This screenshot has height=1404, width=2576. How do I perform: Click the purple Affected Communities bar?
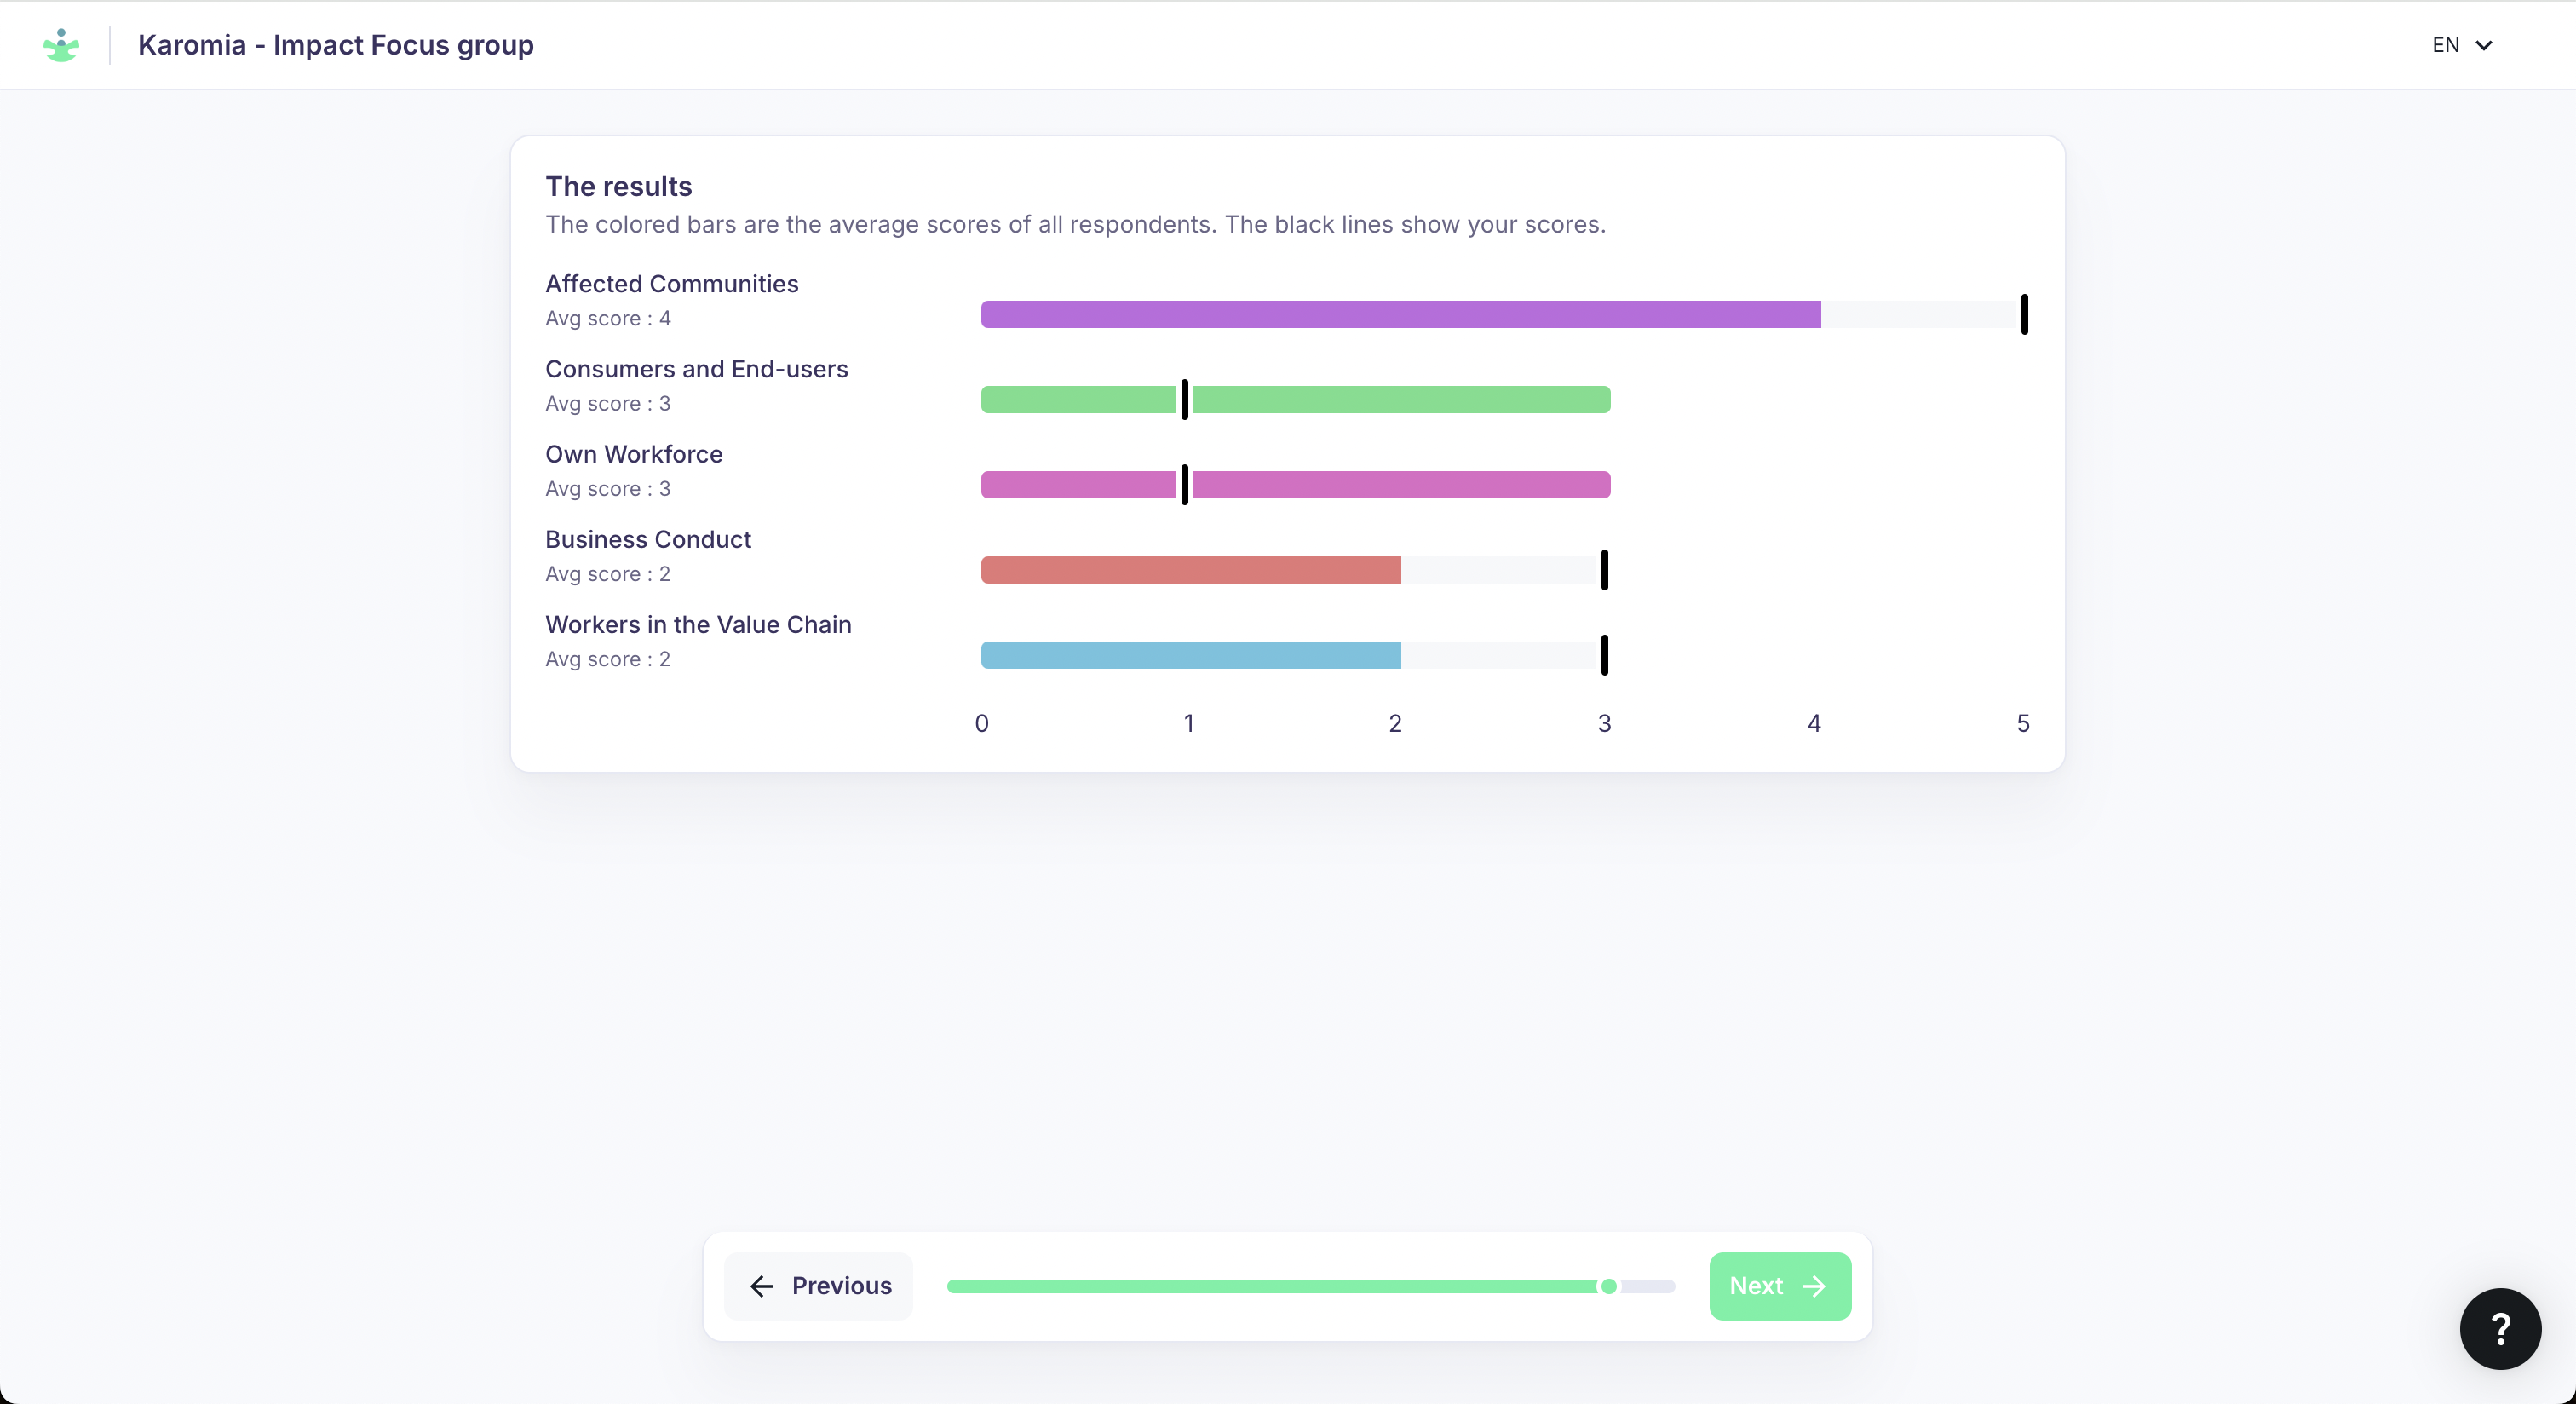[1400, 314]
